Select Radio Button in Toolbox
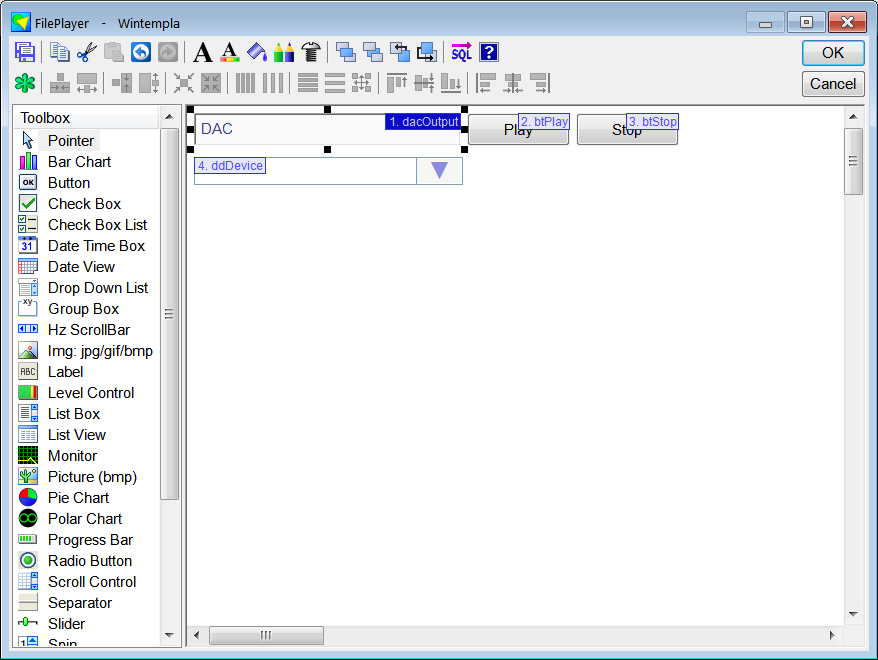Viewport: 878px width, 660px height. coord(90,561)
